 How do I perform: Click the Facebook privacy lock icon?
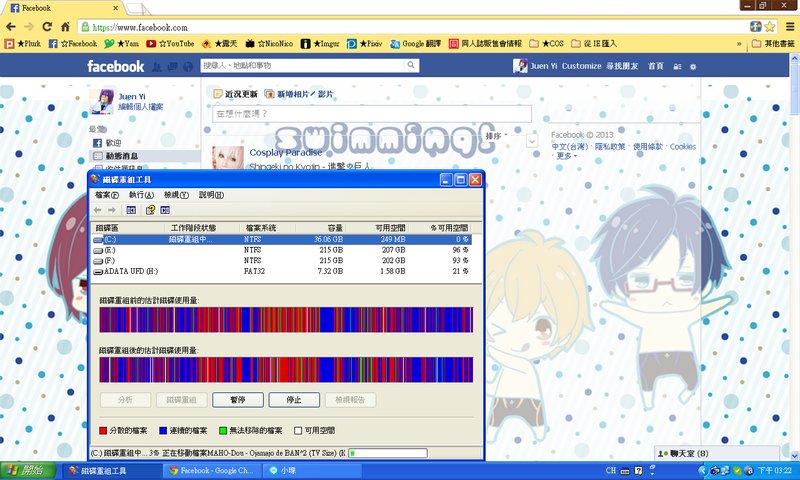pyautogui.click(x=677, y=66)
